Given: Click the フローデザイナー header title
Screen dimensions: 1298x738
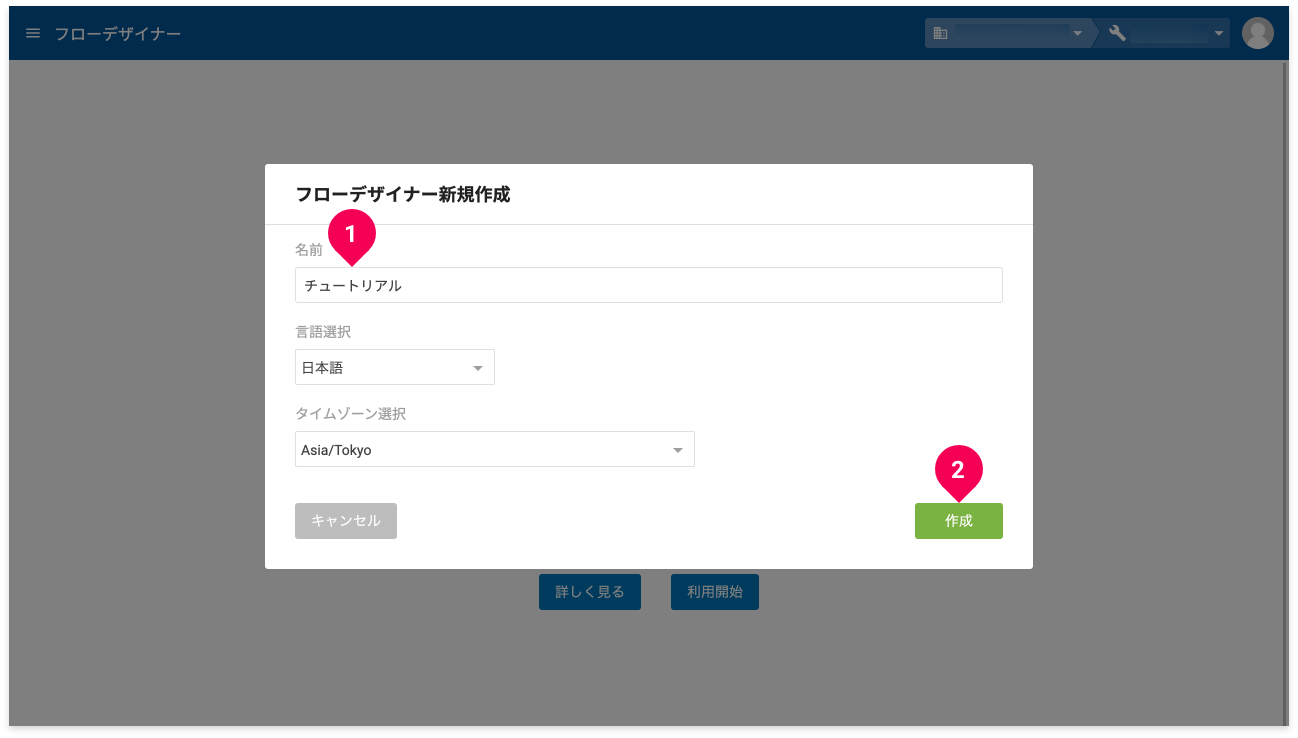Looking at the screenshot, I should (x=118, y=34).
